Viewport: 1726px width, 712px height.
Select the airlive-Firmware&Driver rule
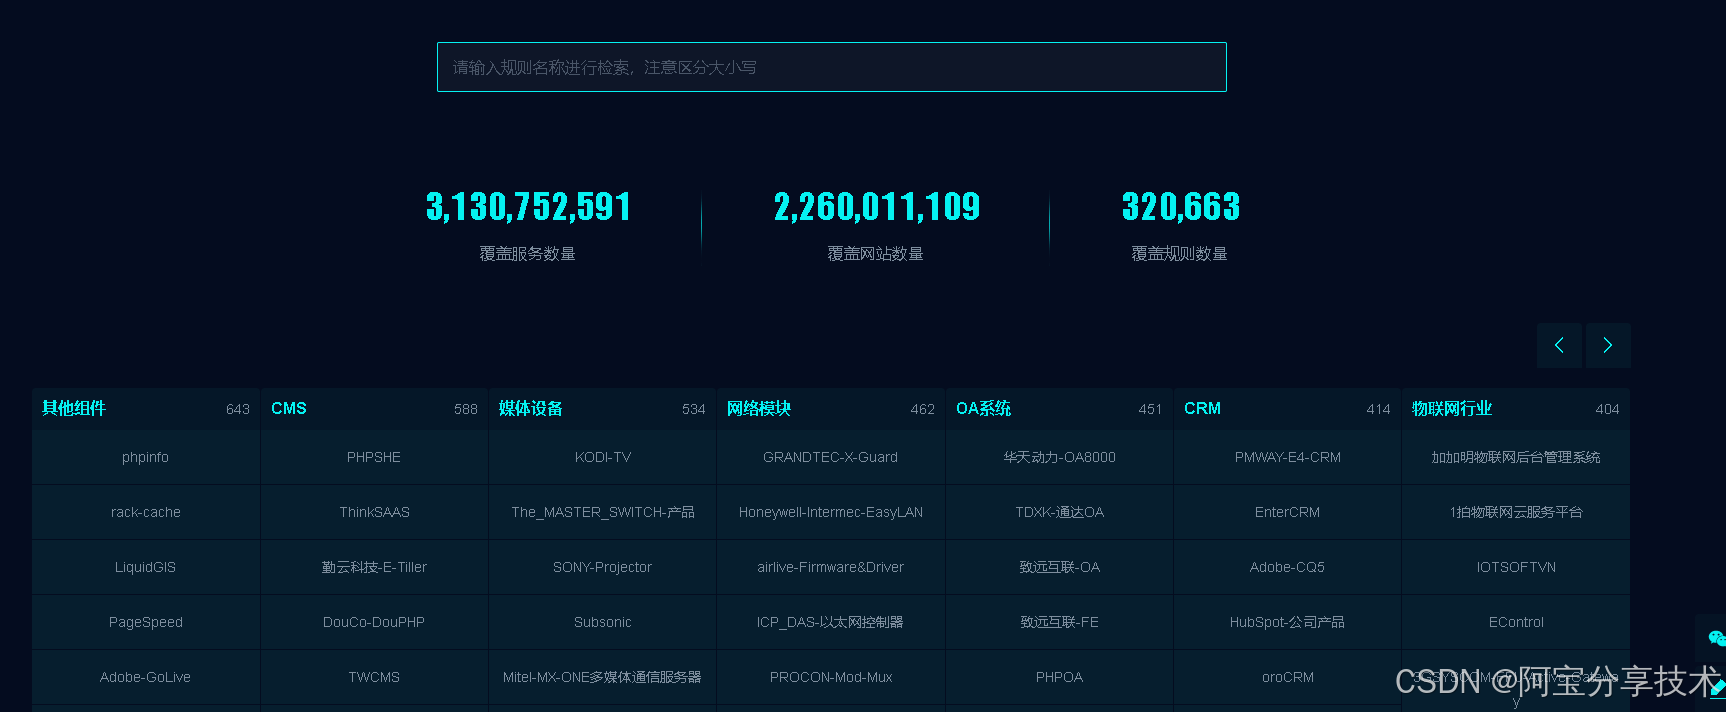831,567
